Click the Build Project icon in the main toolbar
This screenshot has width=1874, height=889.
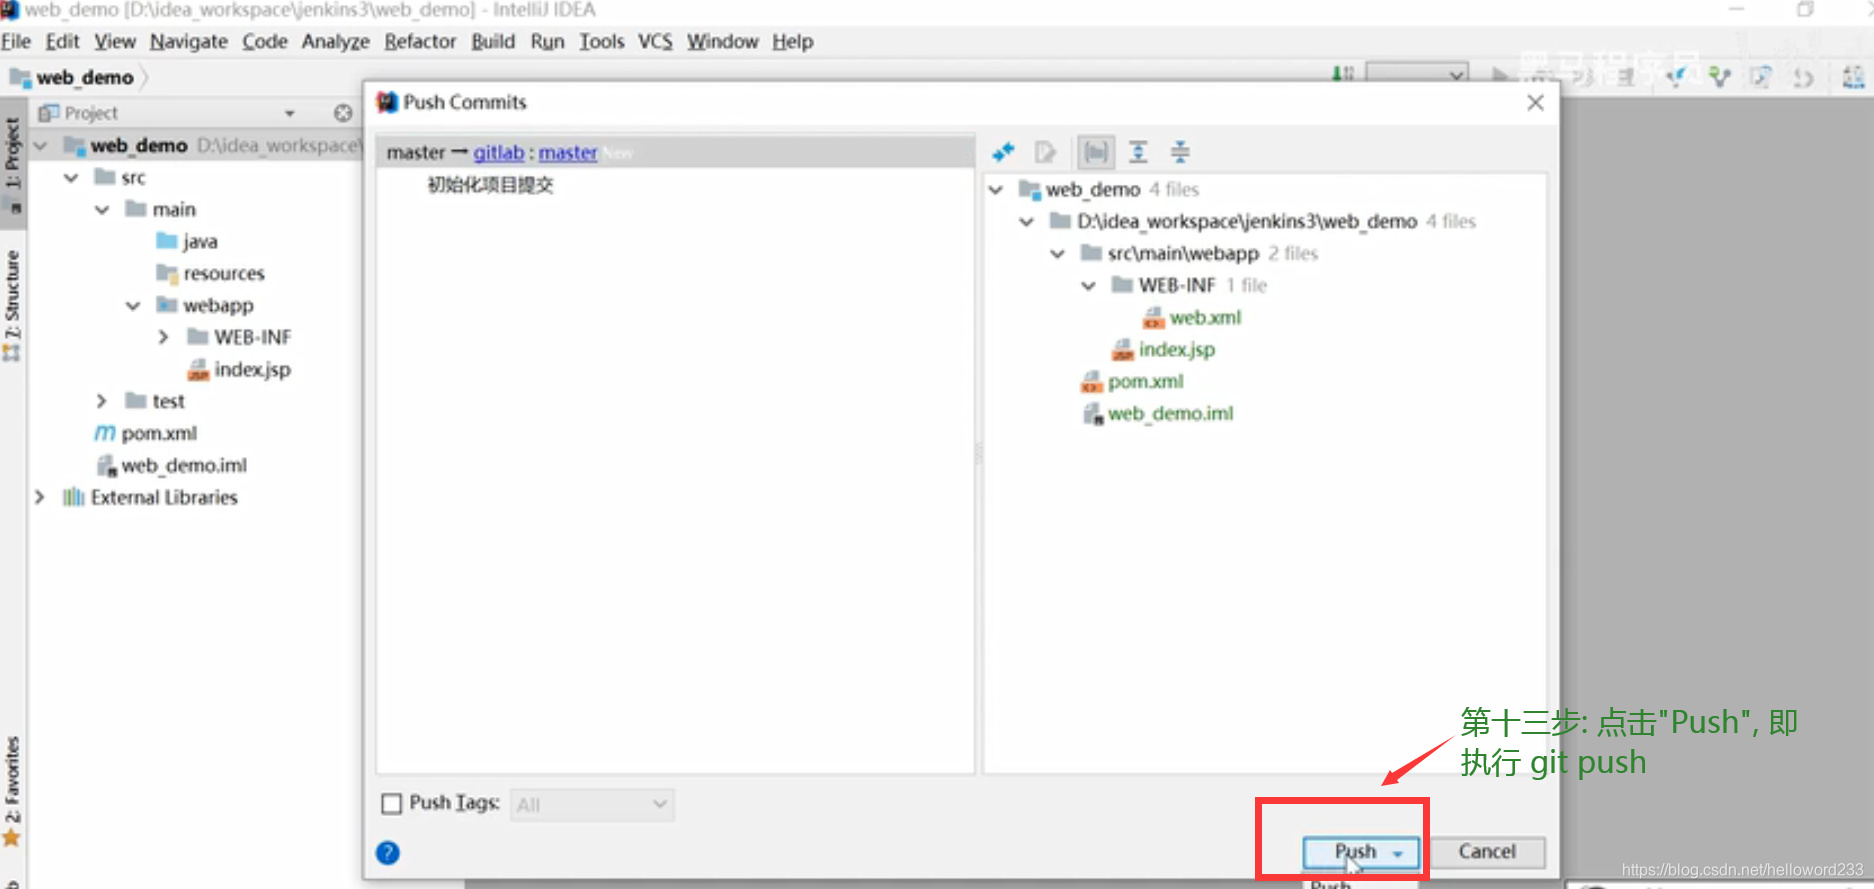[x=1343, y=74]
